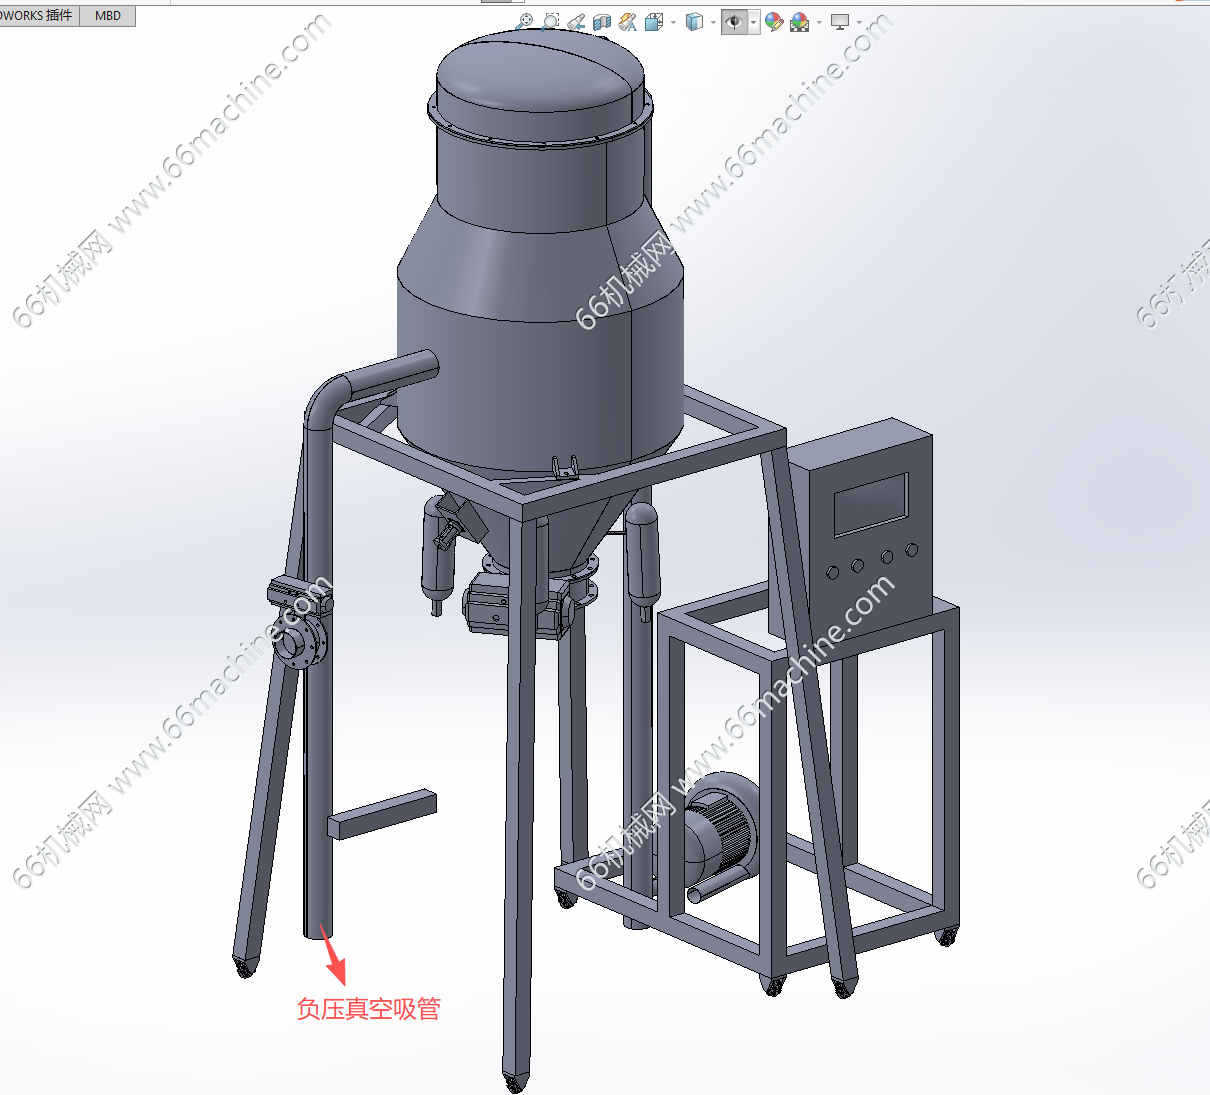The width and height of the screenshot is (1210, 1095).
Task: Click the Previous View icon
Action: coord(576,22)
